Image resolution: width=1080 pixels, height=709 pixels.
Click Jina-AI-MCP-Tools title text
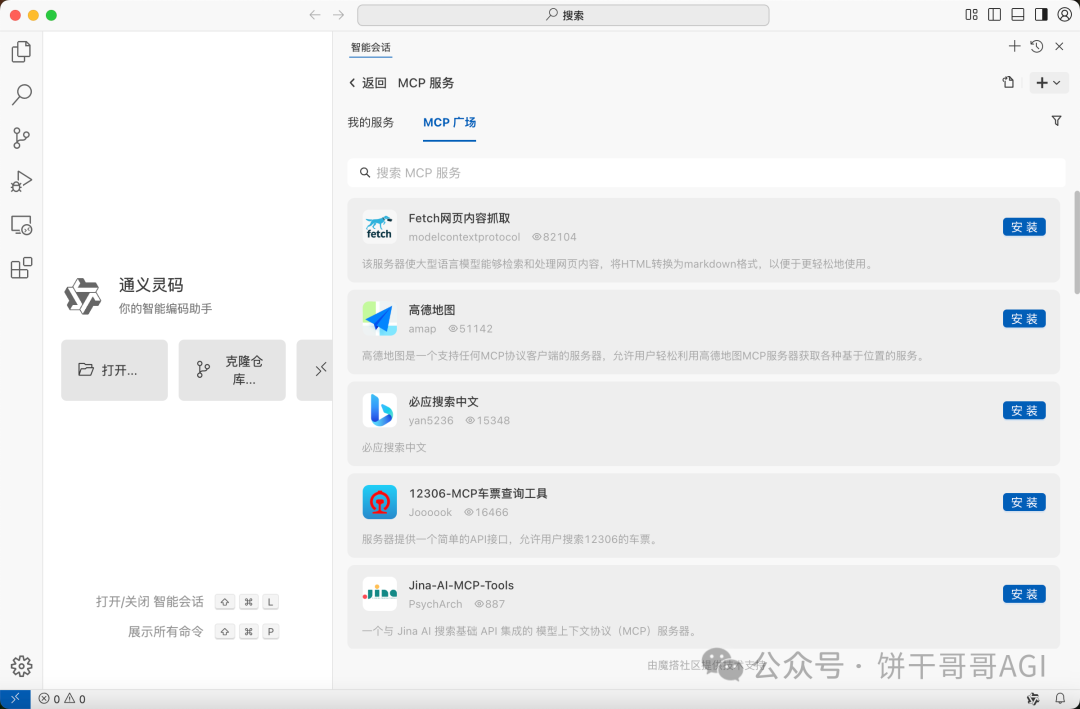pos(461,585)
